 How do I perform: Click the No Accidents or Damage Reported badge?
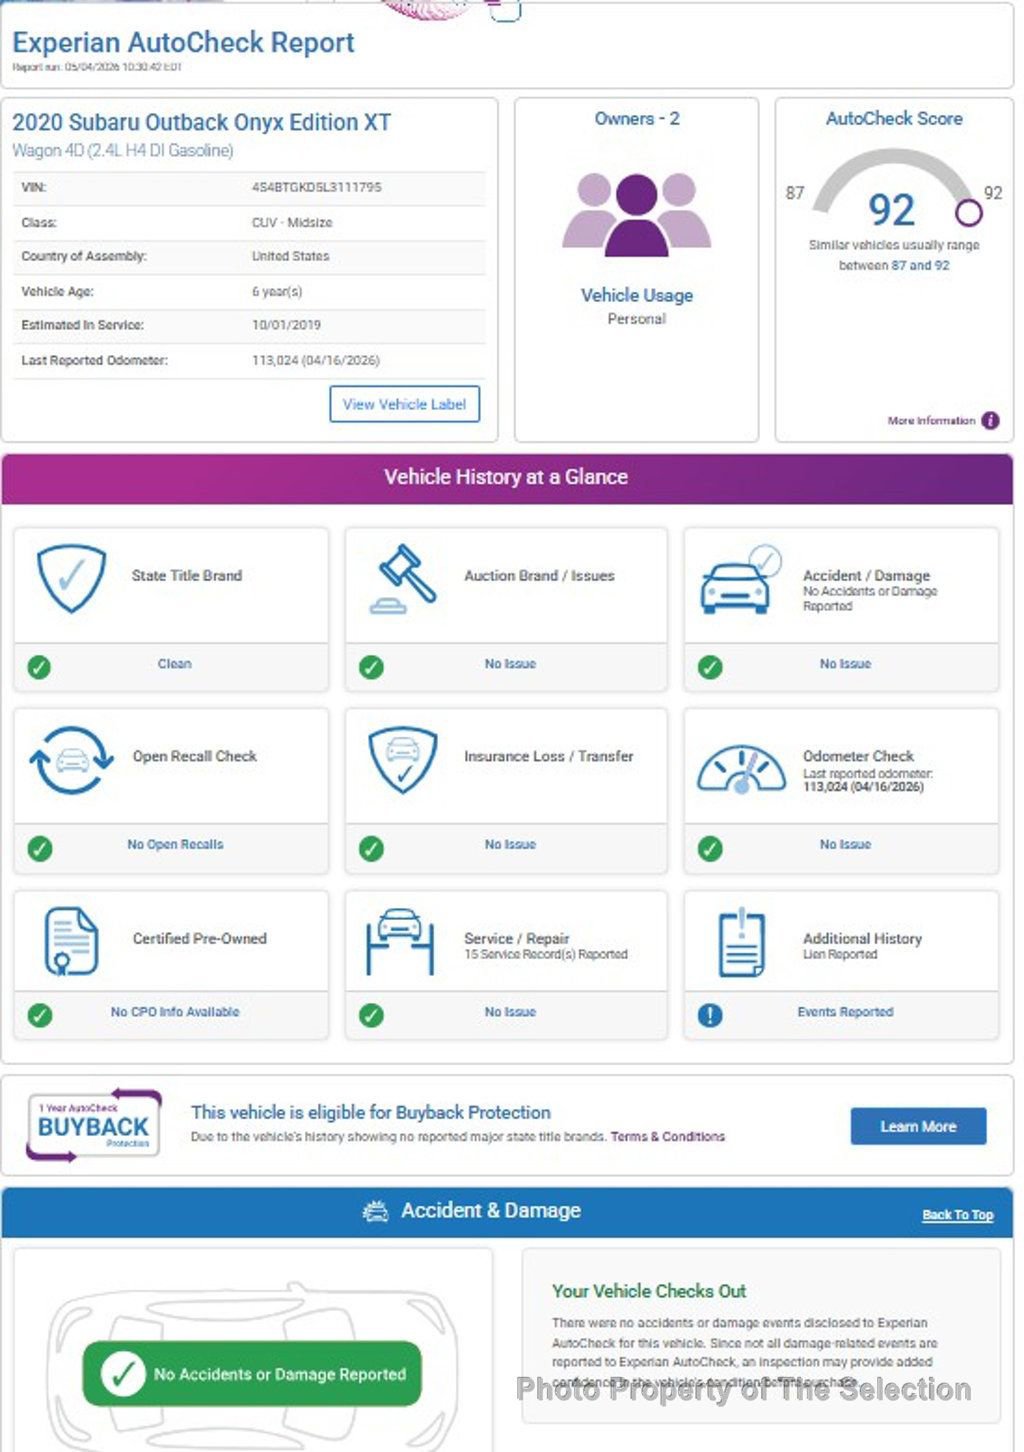(252, 1374)
